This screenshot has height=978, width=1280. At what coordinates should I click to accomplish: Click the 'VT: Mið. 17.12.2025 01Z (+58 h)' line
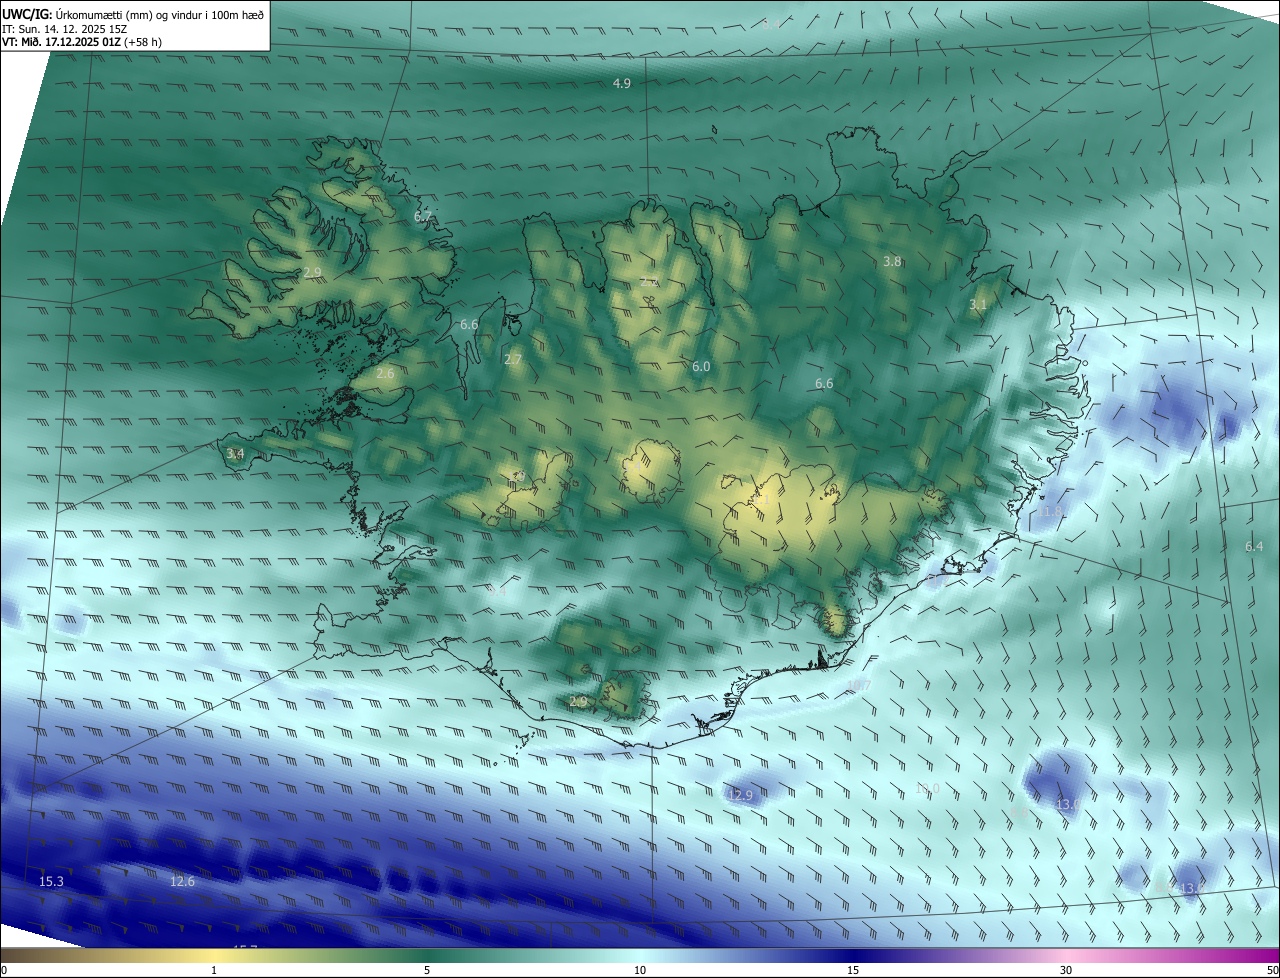(82, 42)
